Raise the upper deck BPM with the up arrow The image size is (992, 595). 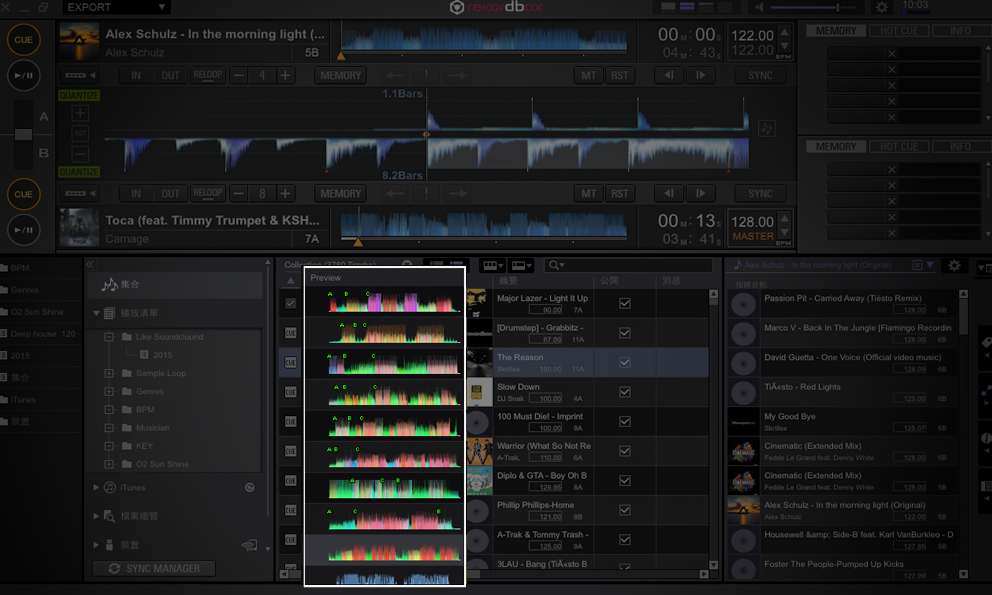(x=784, y=31)
